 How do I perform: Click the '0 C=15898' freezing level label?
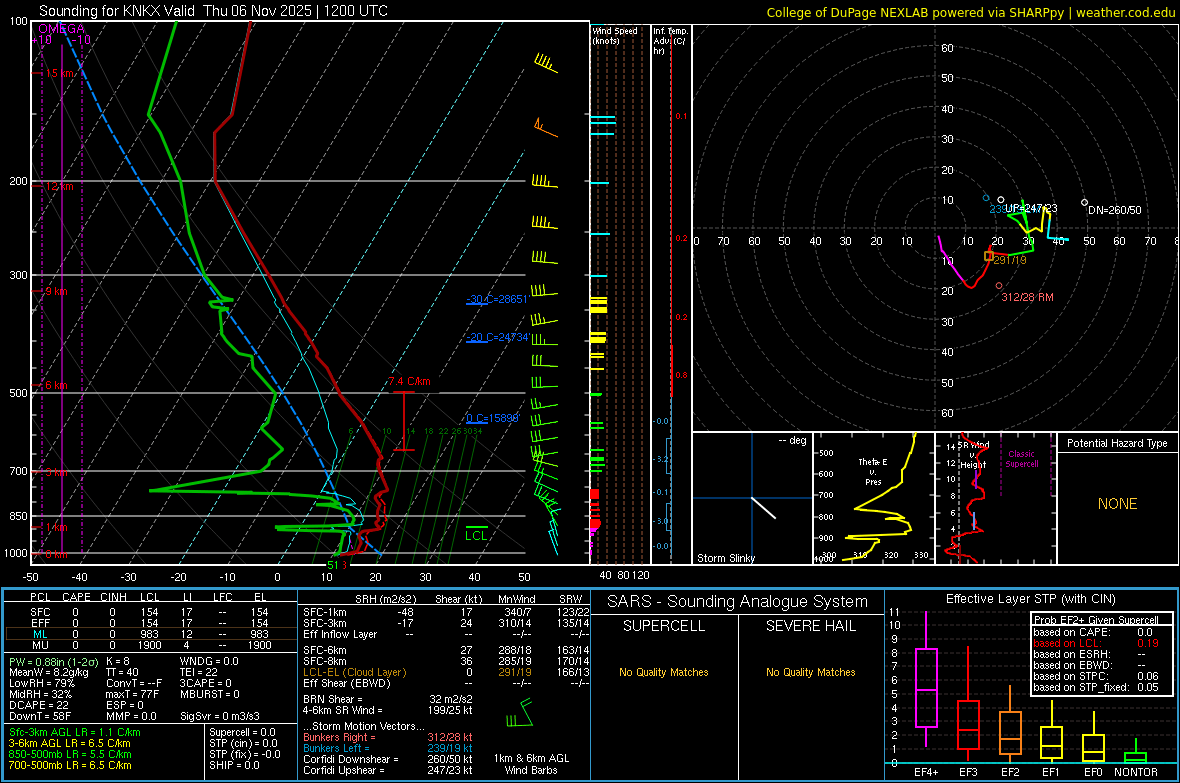[x=492, y=418]
